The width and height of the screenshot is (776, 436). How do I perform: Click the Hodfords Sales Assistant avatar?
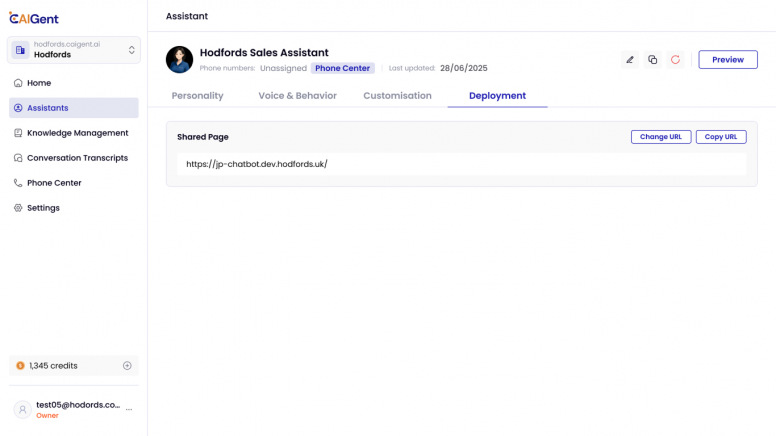pos(179,59)
